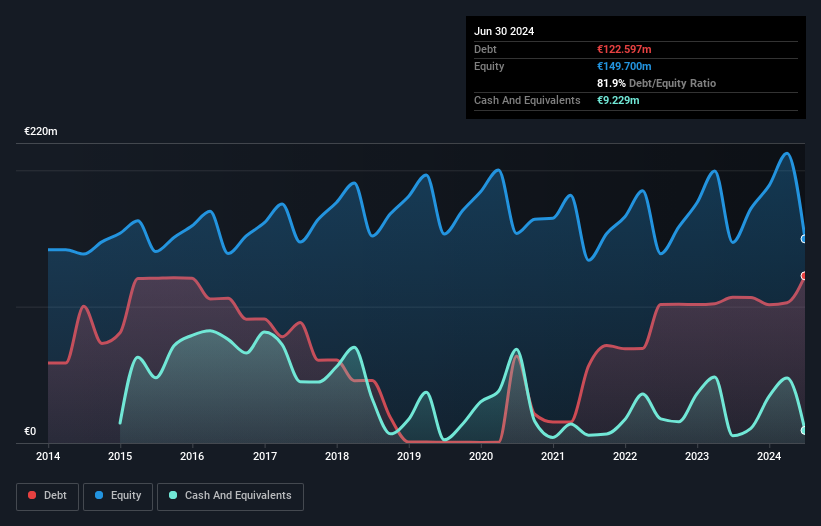Click the 2016 x-axis label
Screen dimensions: 821x526
click(x=192, y=456)
